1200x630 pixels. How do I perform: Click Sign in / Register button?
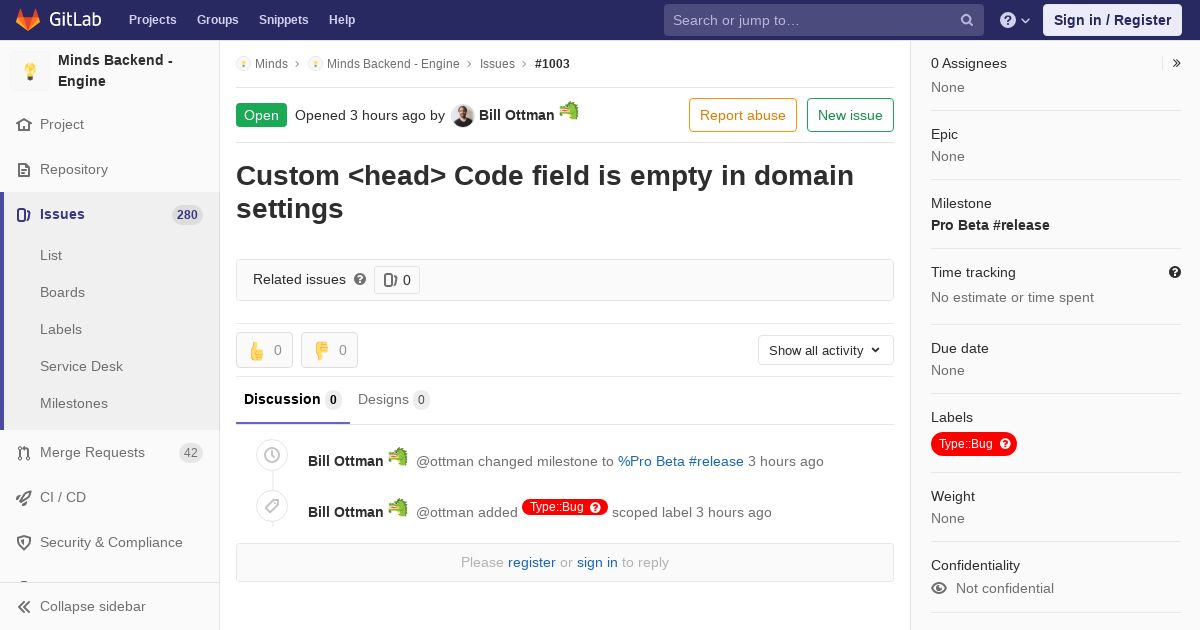(1112, 20)
